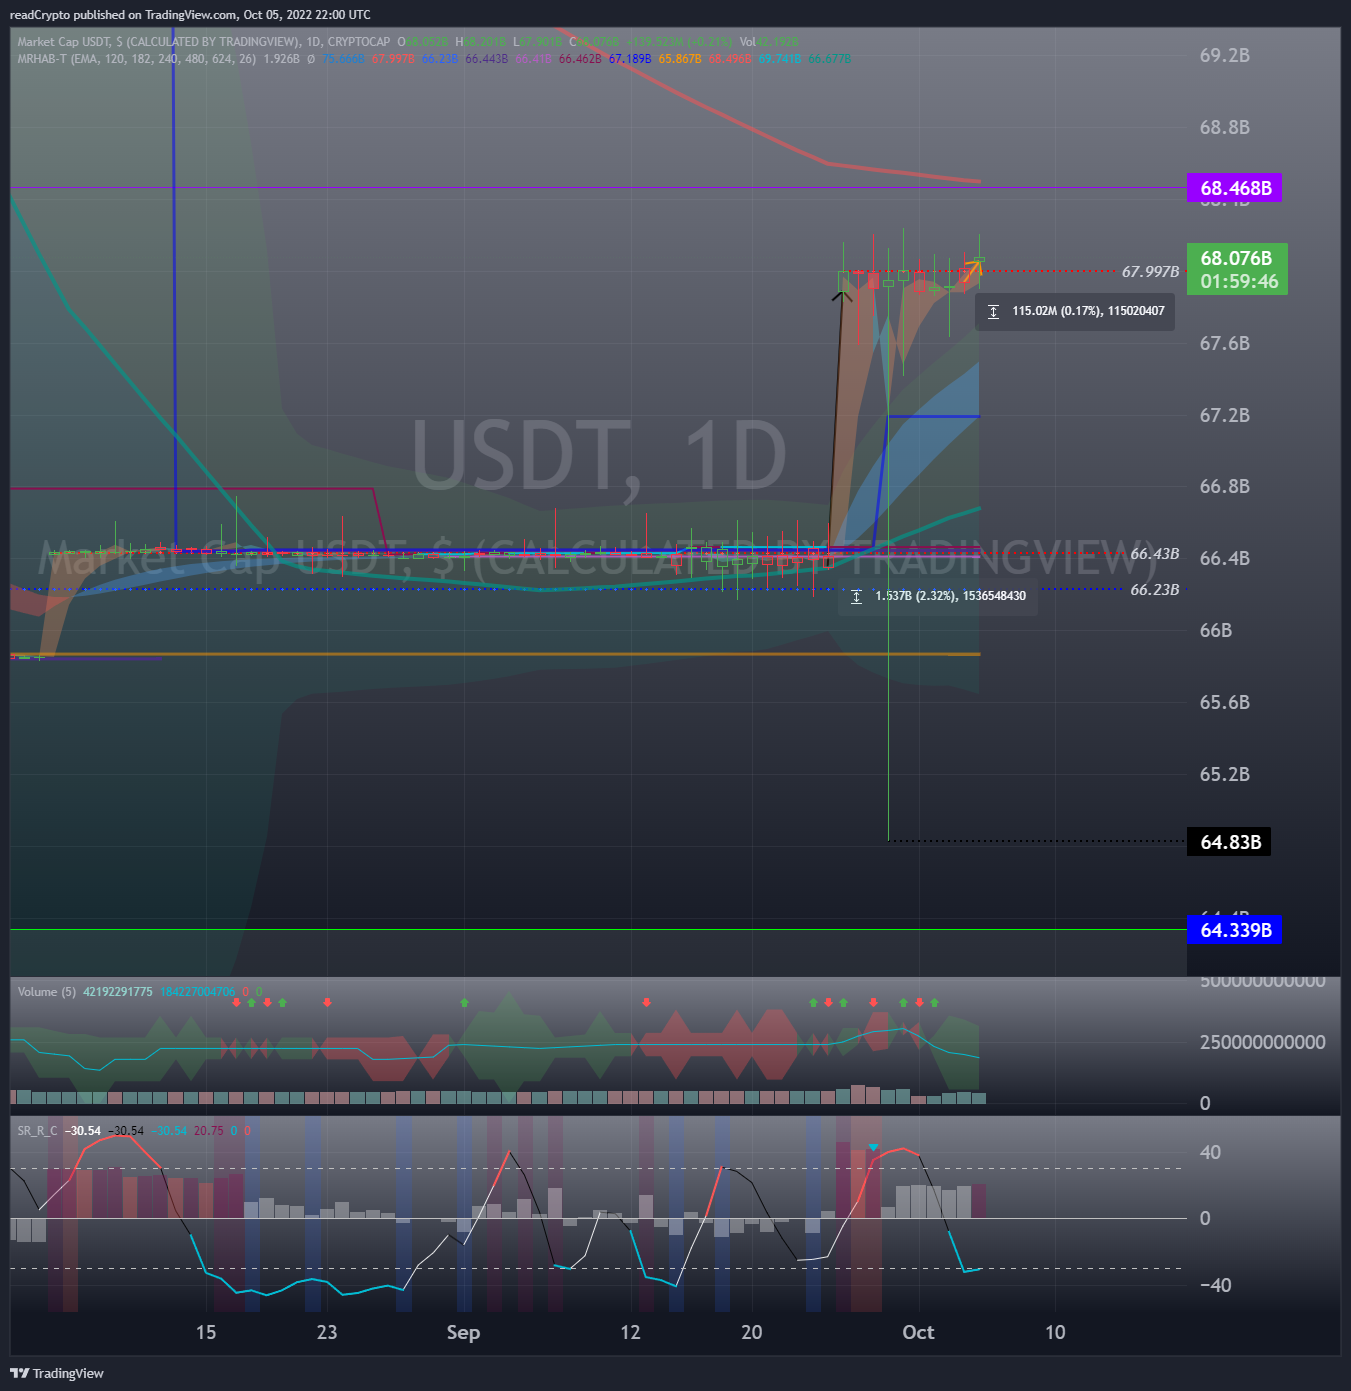1351x1391 pixels.
Task: Click the 68.8B price axis tick
Action: pyautogui.click(x=1225, y=127)
